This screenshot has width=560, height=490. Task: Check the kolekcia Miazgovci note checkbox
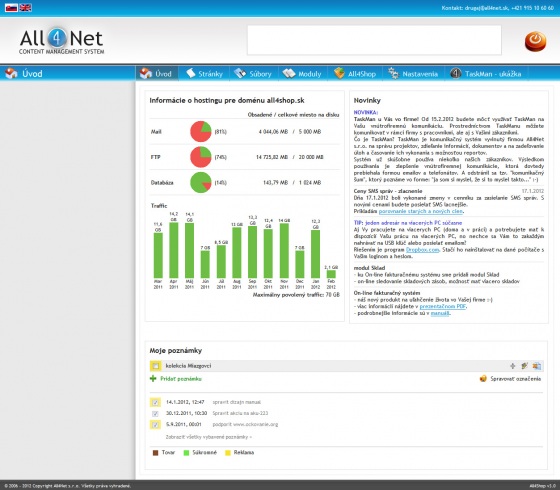(x=155, y=366)
